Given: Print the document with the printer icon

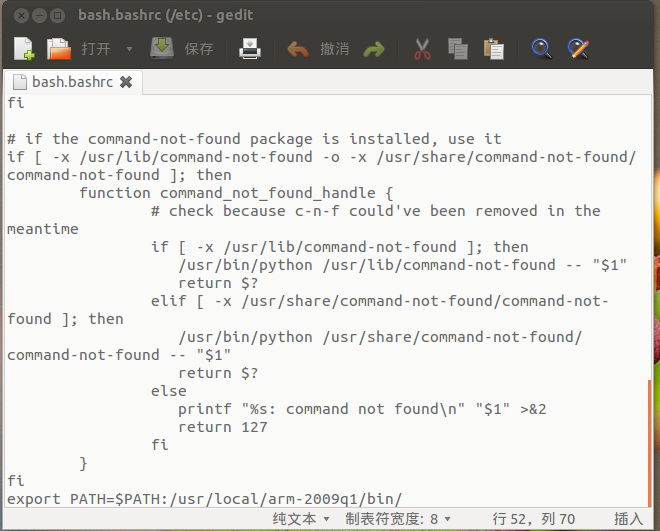Looking at the screenshot, I should pyautogui.click(x=250, y=49).
